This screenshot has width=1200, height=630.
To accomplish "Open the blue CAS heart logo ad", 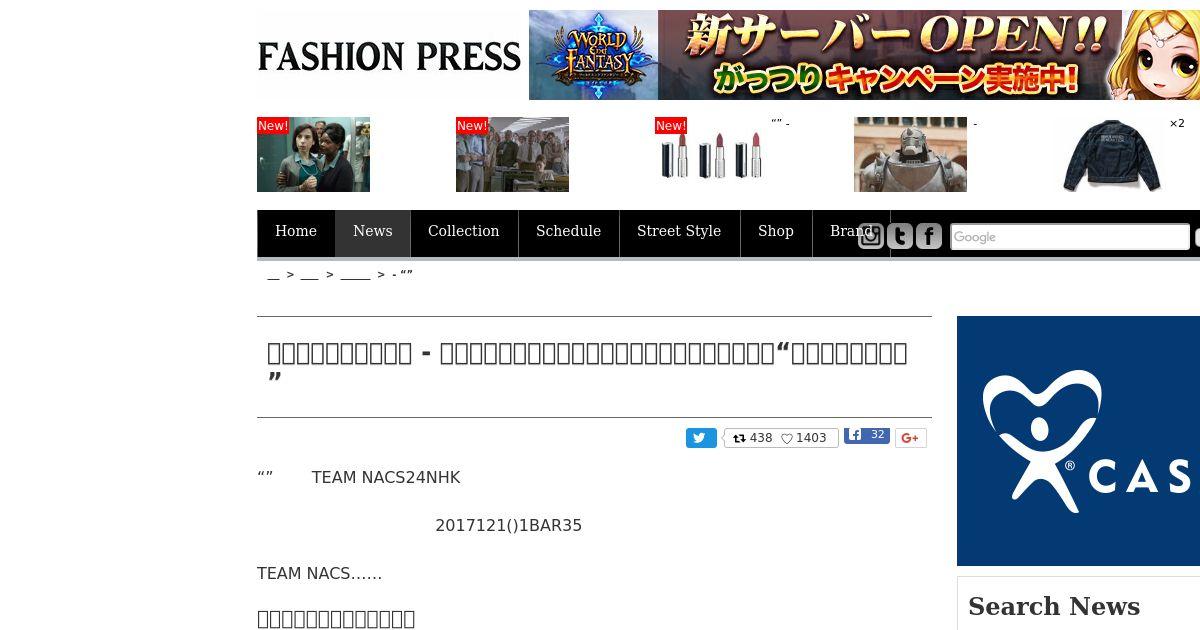I will [x=1078, y=441].
